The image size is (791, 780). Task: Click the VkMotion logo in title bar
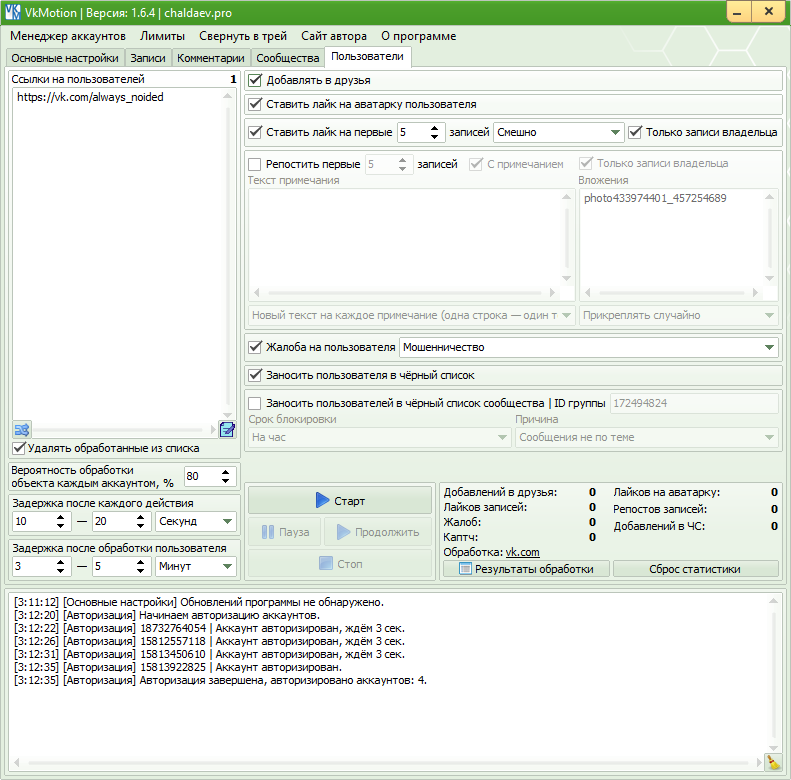pos(13,13)
